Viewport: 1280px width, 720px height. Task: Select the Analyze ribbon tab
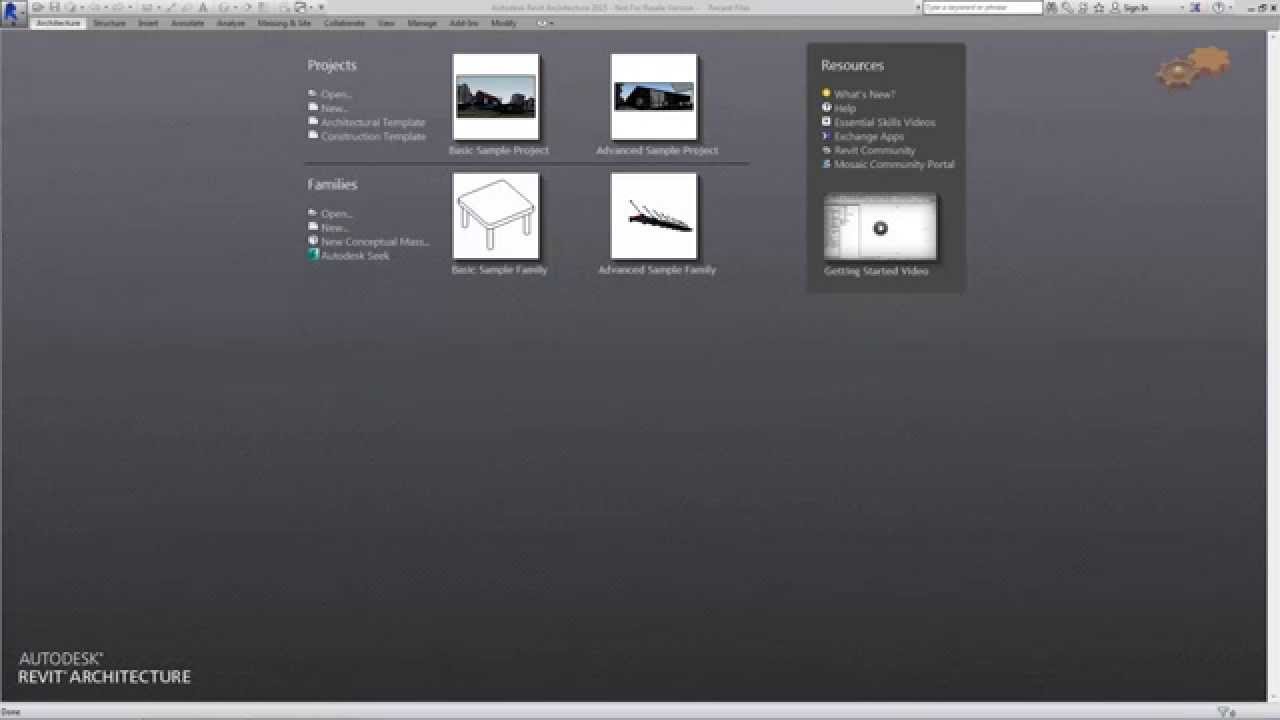coord(231,22)
